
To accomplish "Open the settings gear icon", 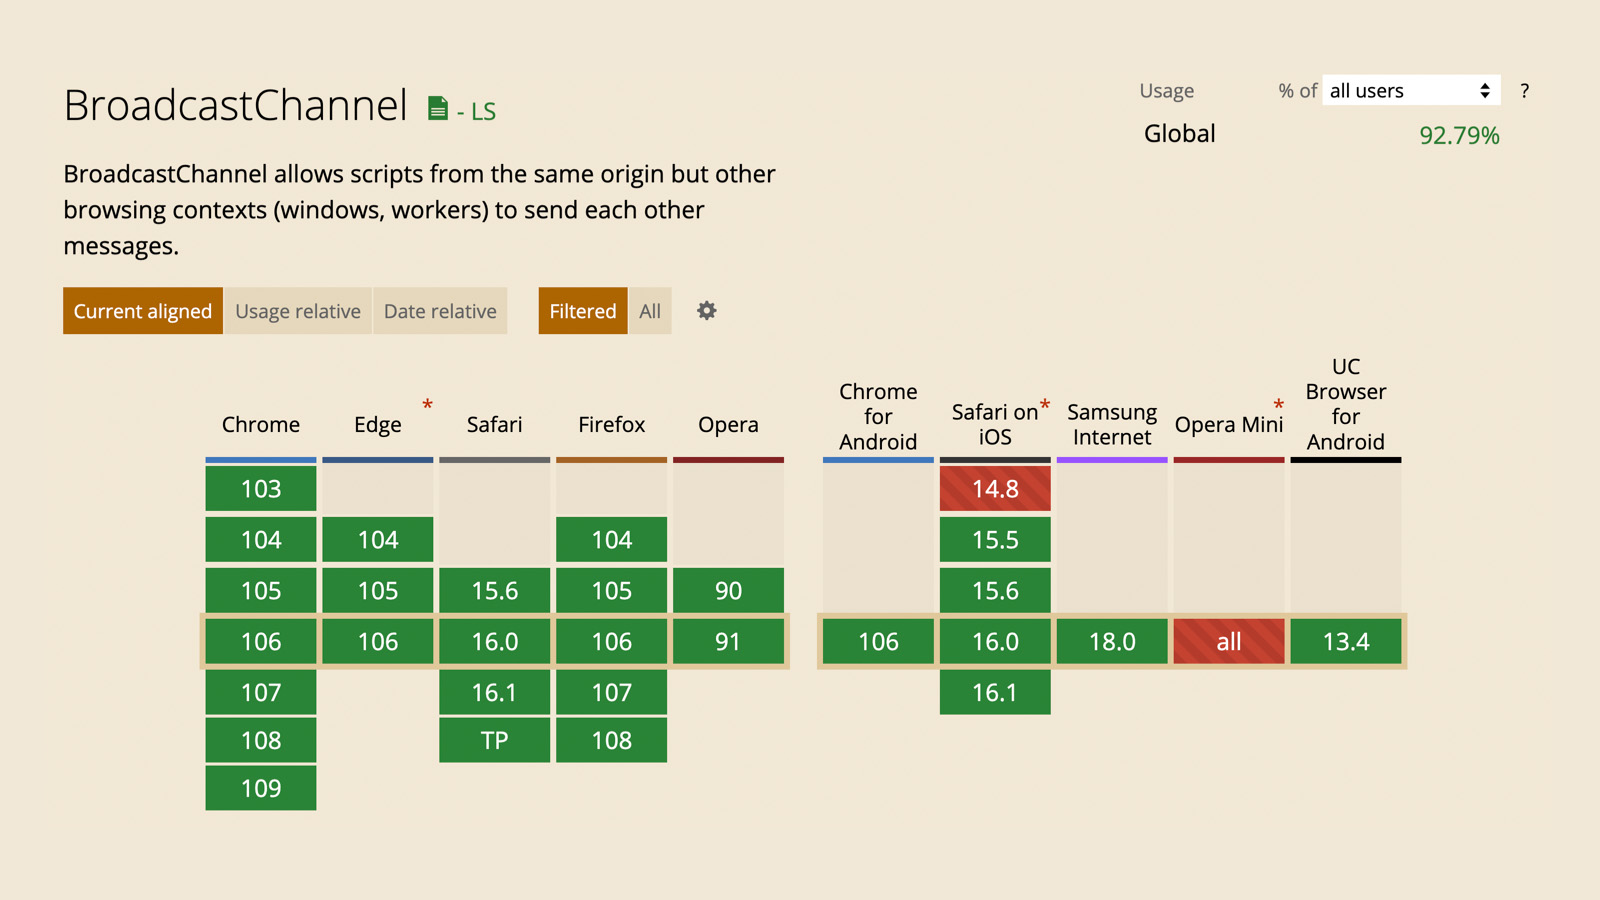I will (706, 311).
